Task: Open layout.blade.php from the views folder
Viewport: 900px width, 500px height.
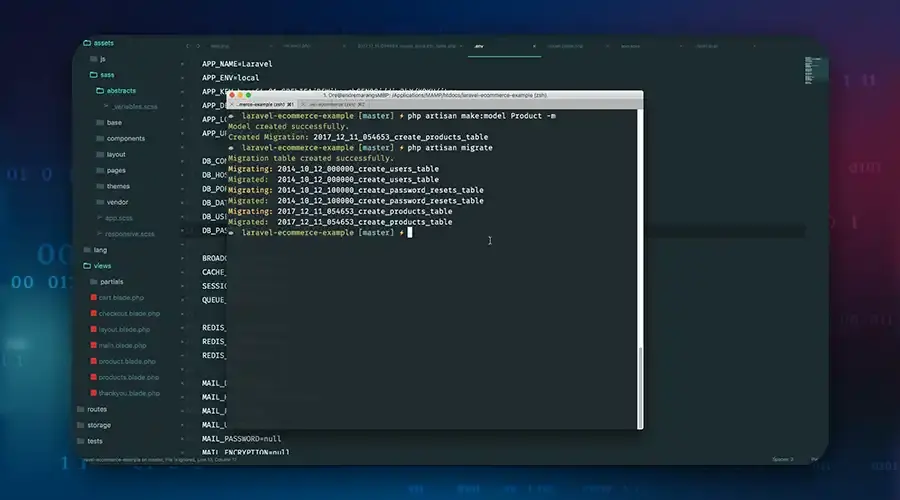Action: [x=124, y=329]
